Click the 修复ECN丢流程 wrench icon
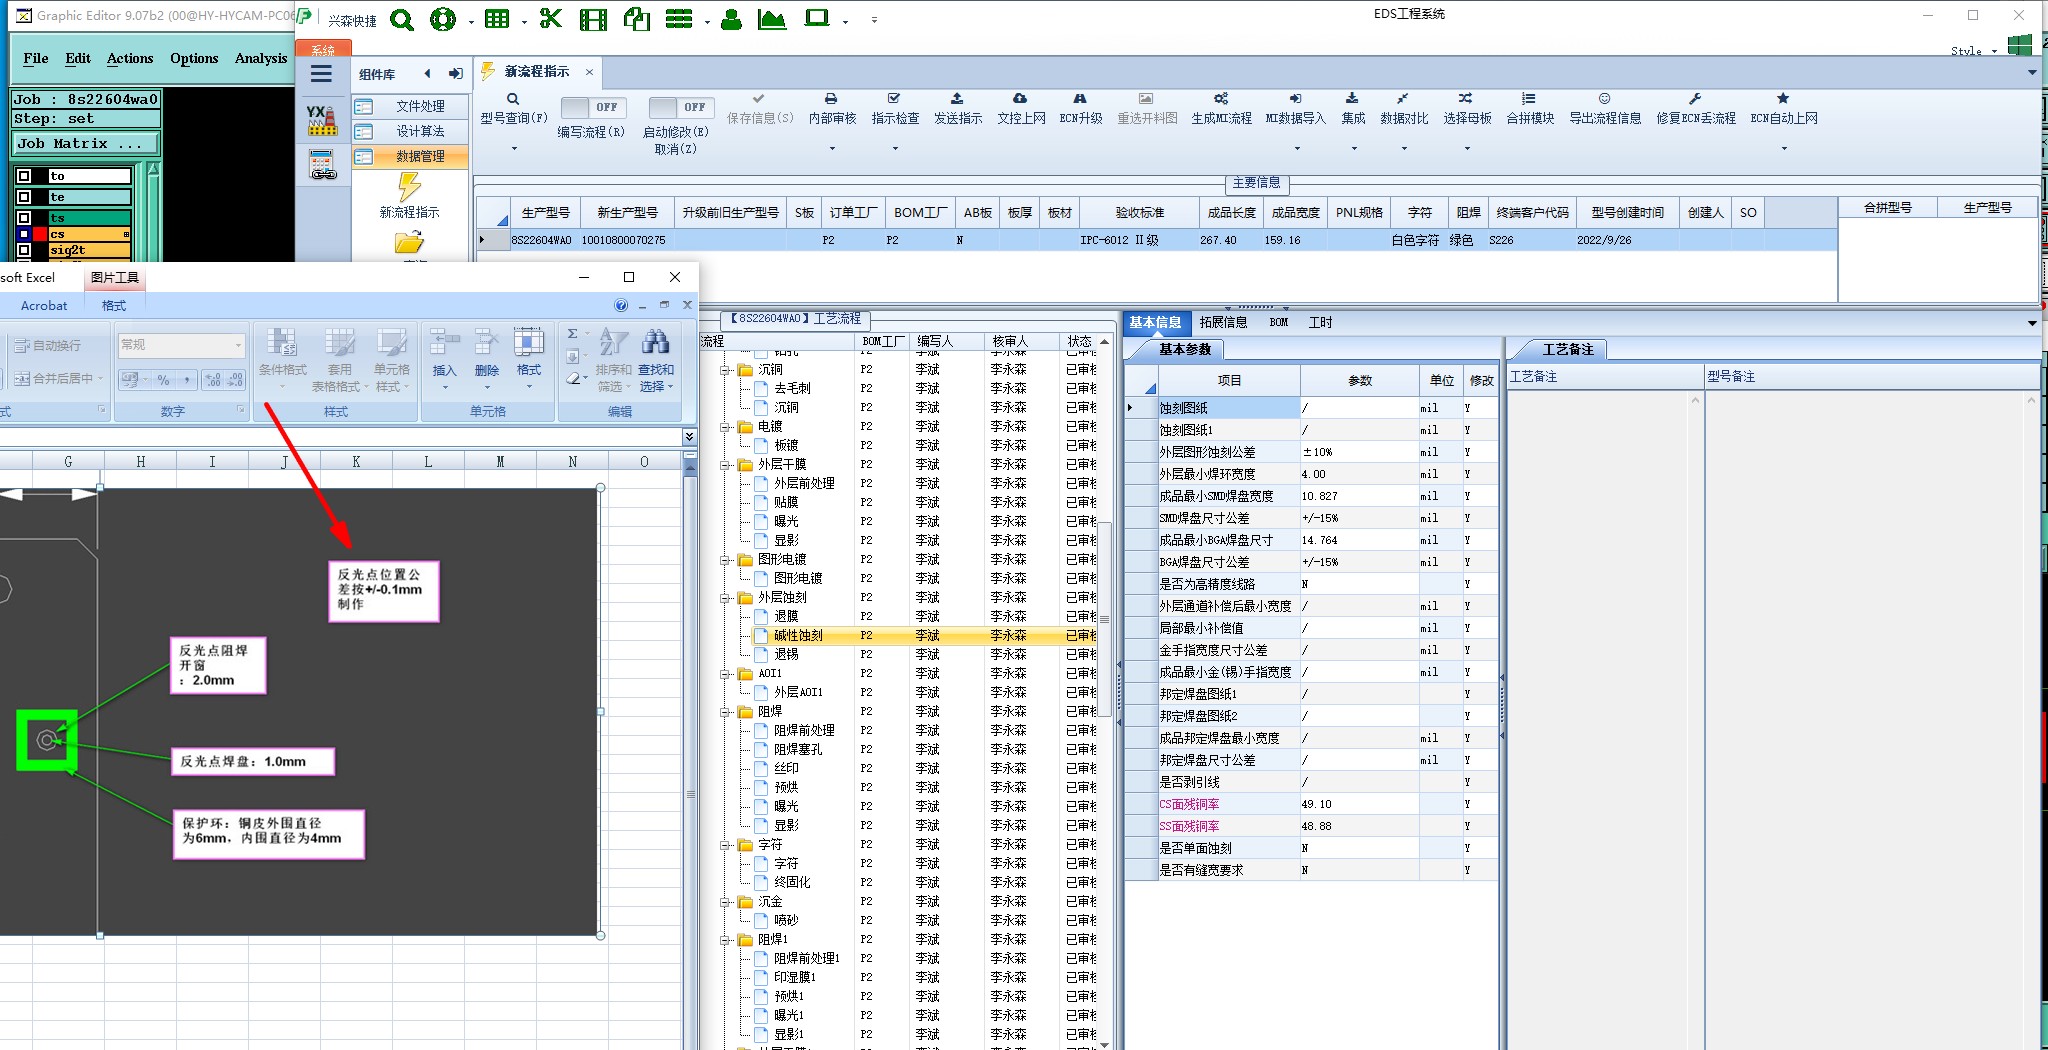 pos(1695,99)
